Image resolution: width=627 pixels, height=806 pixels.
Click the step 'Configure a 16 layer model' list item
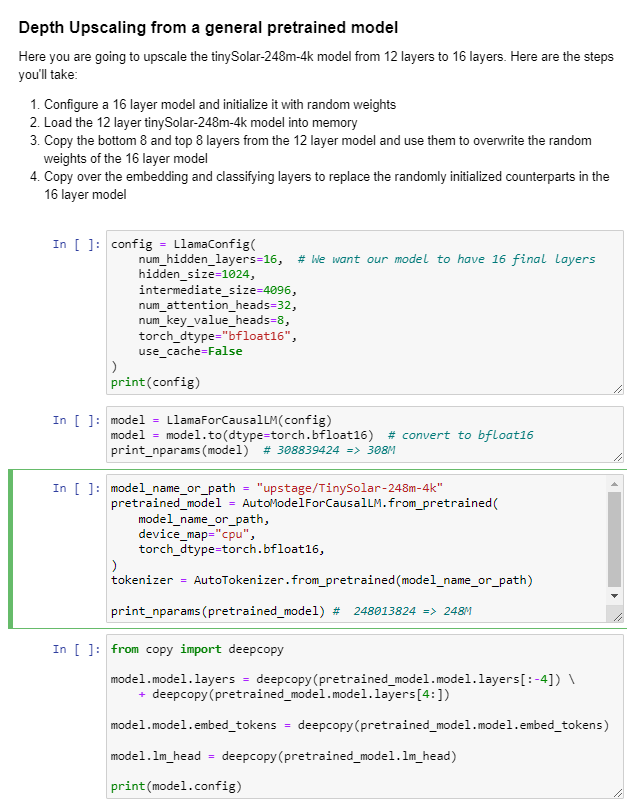click(219, 104)
